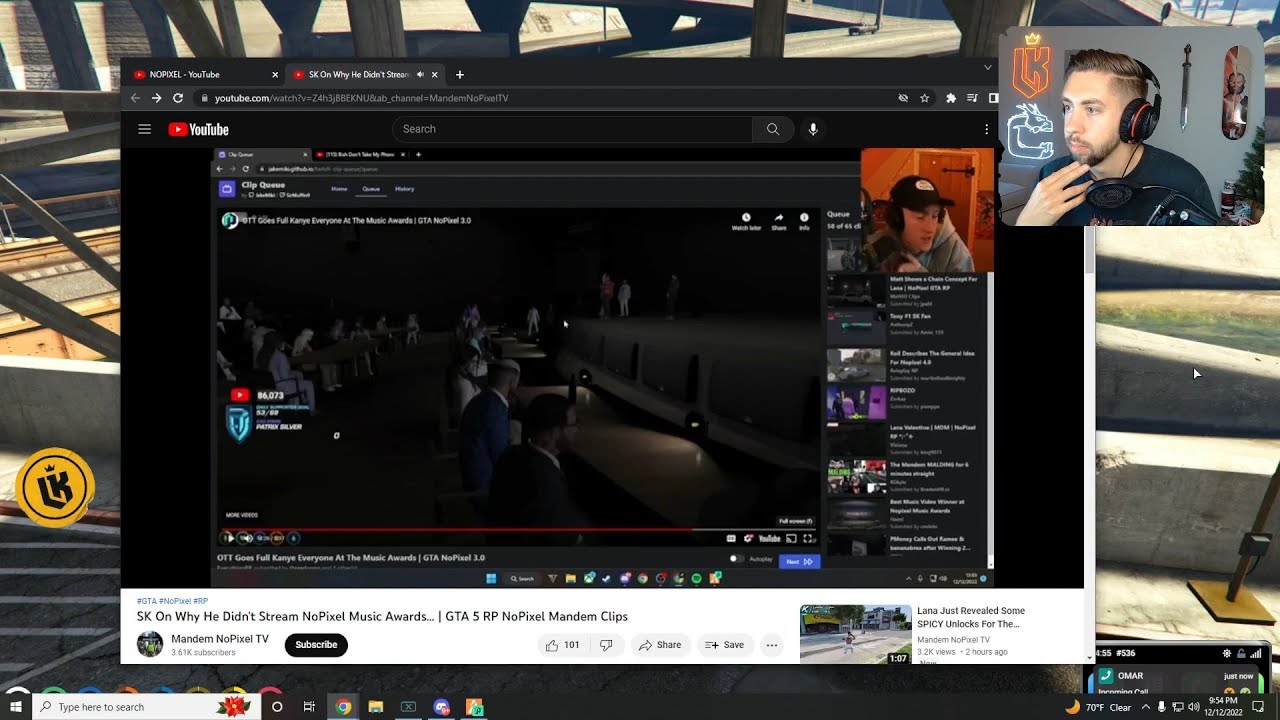Close the NOPIXEL - YouTube tab
The image size is (1280, 720).
275,74
